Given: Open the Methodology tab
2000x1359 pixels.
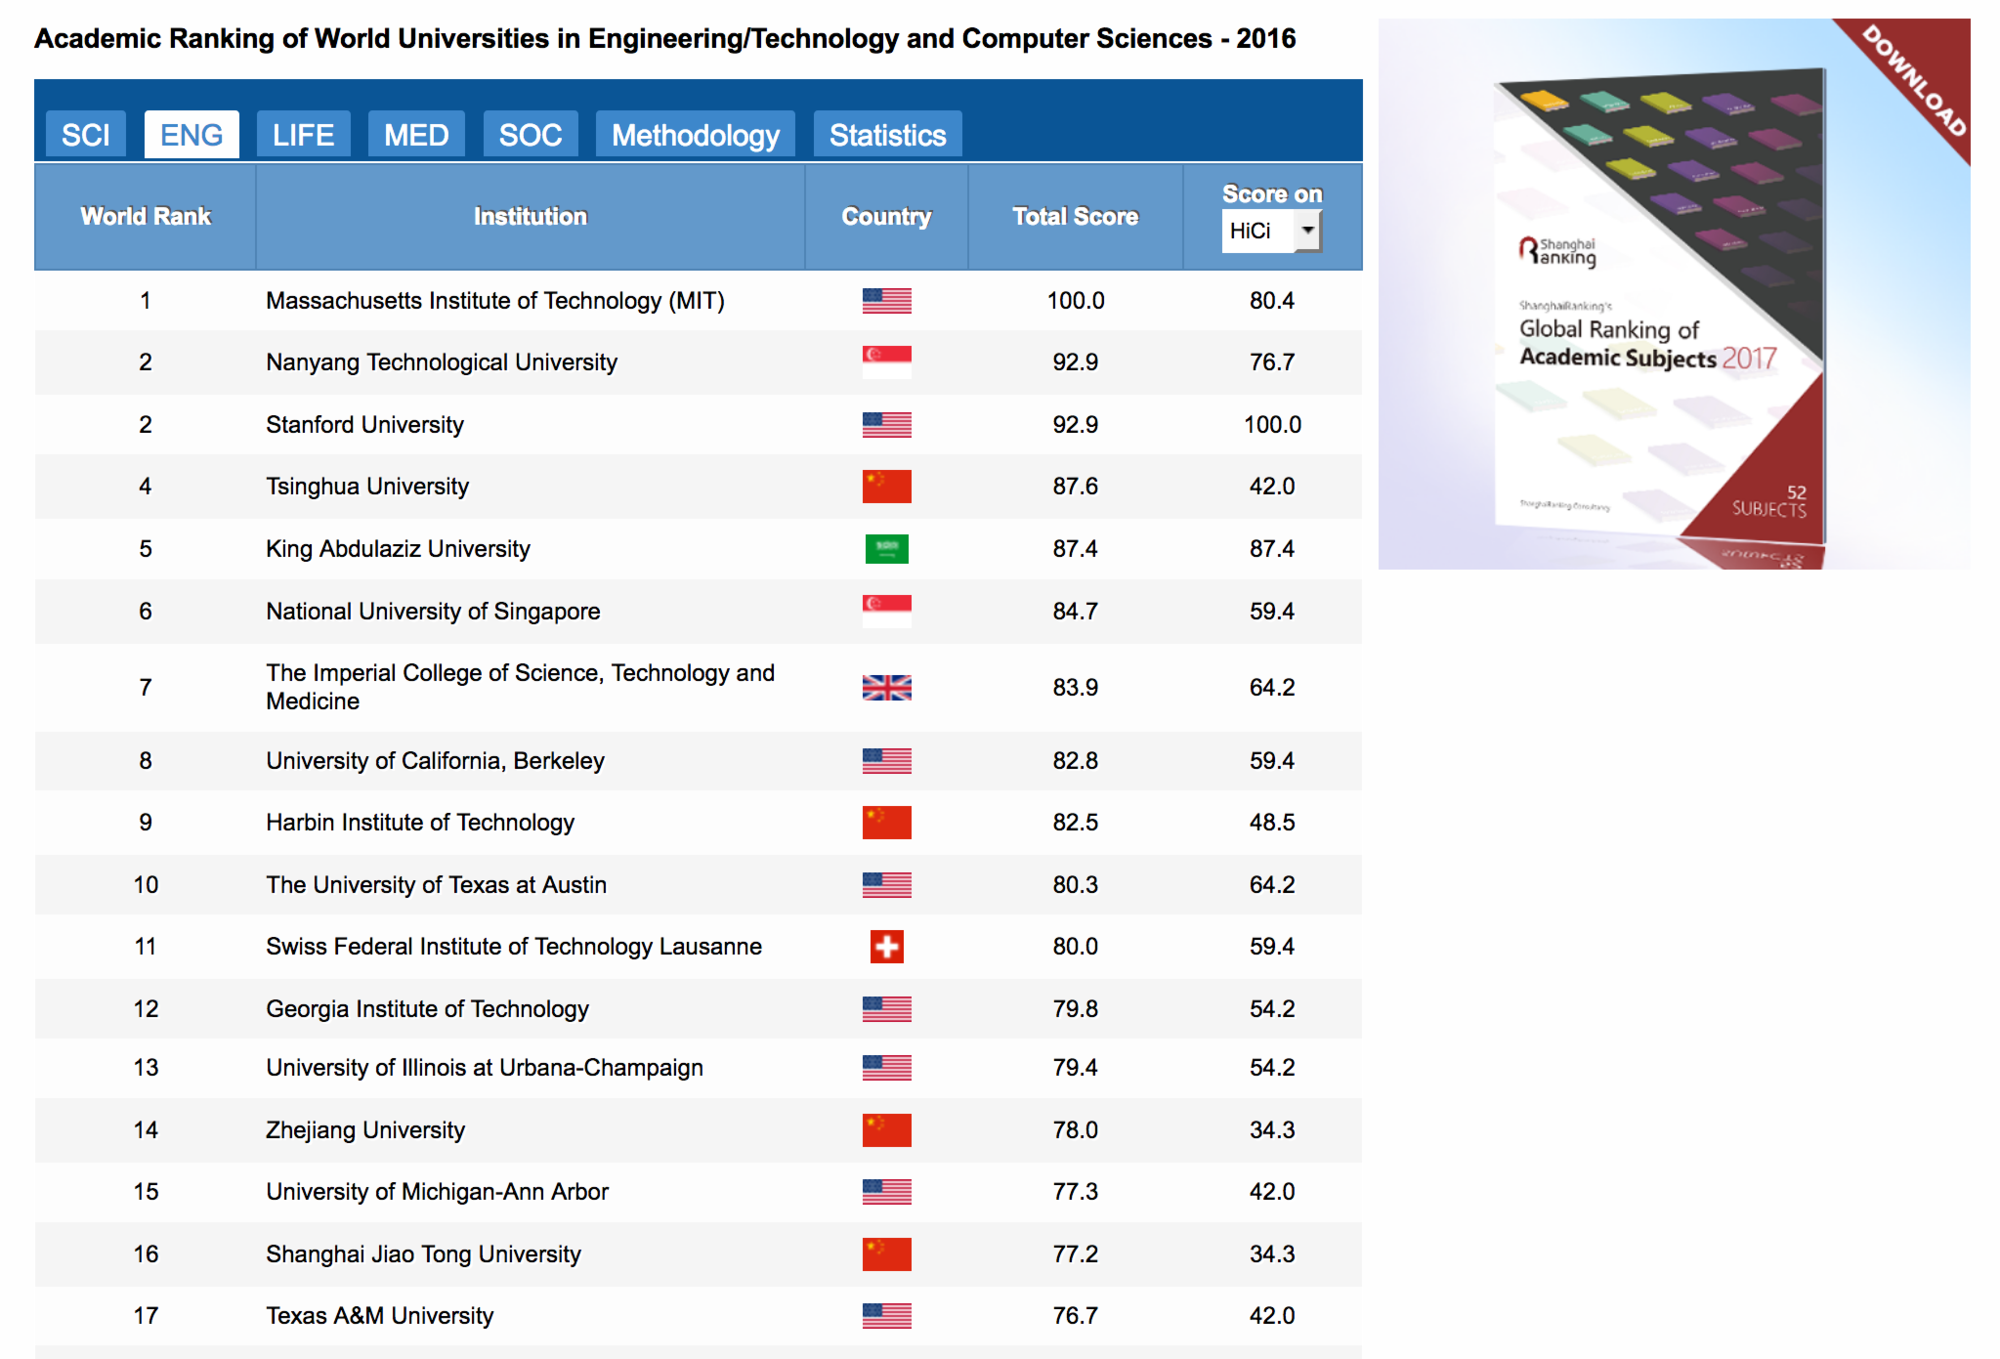Looking at the screenshot, I should [x=695, y=135].
